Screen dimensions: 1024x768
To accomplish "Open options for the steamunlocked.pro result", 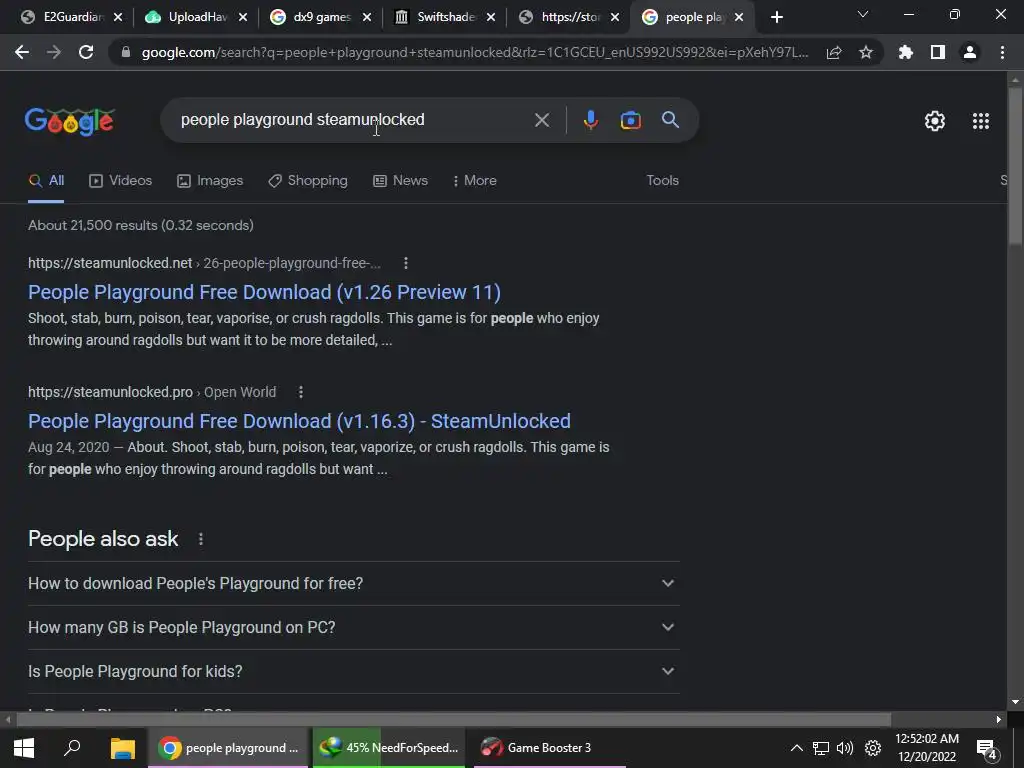I will [301, 392].
